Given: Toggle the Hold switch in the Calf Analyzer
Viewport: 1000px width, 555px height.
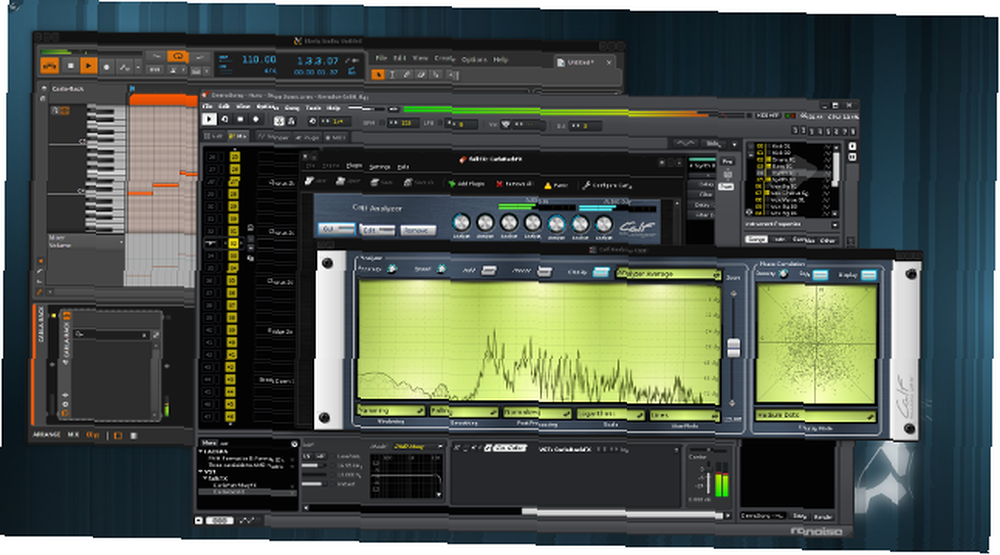Looking at the screenshot, I should pyautogui.click(x=489, y=270).
